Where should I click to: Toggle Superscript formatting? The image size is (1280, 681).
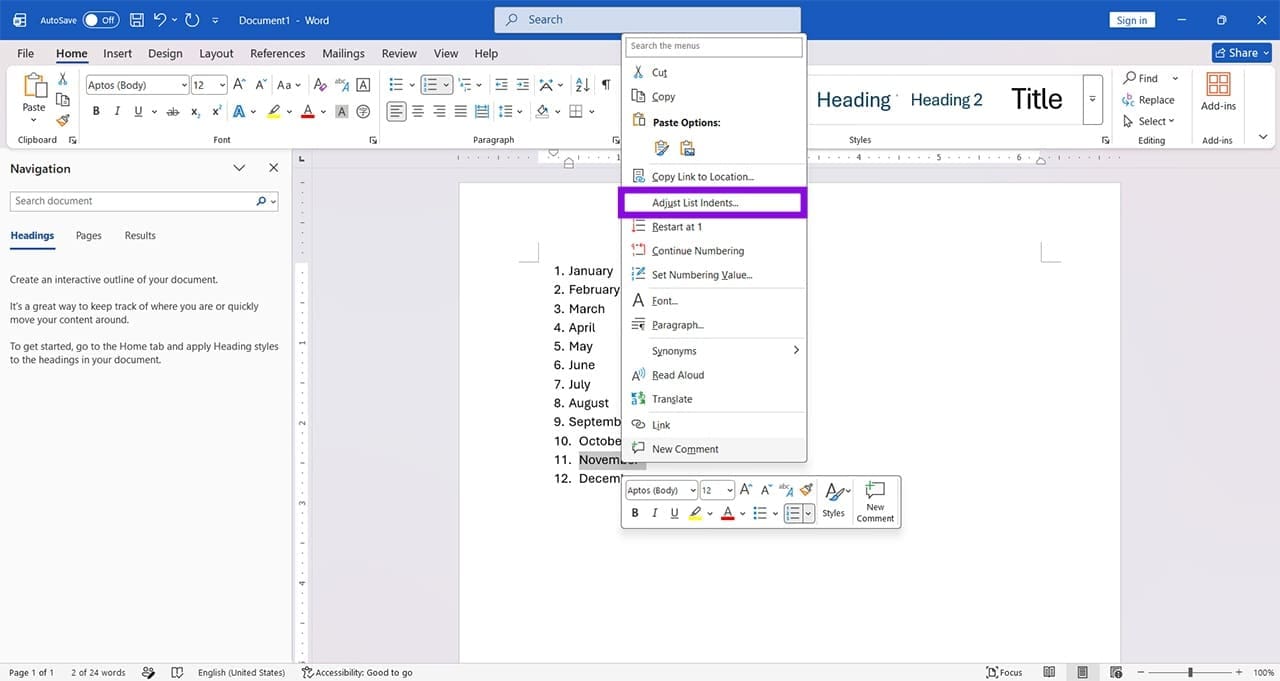point(217,112)
